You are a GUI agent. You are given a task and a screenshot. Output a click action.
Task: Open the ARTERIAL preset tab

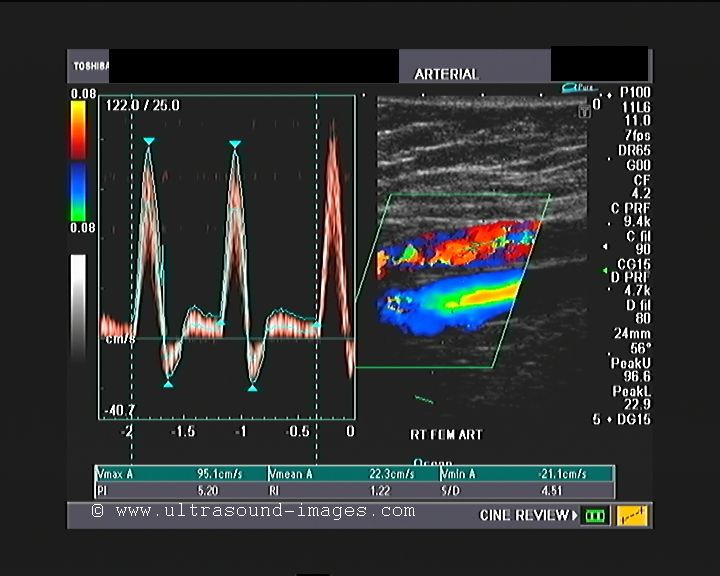tap(446, 74)
